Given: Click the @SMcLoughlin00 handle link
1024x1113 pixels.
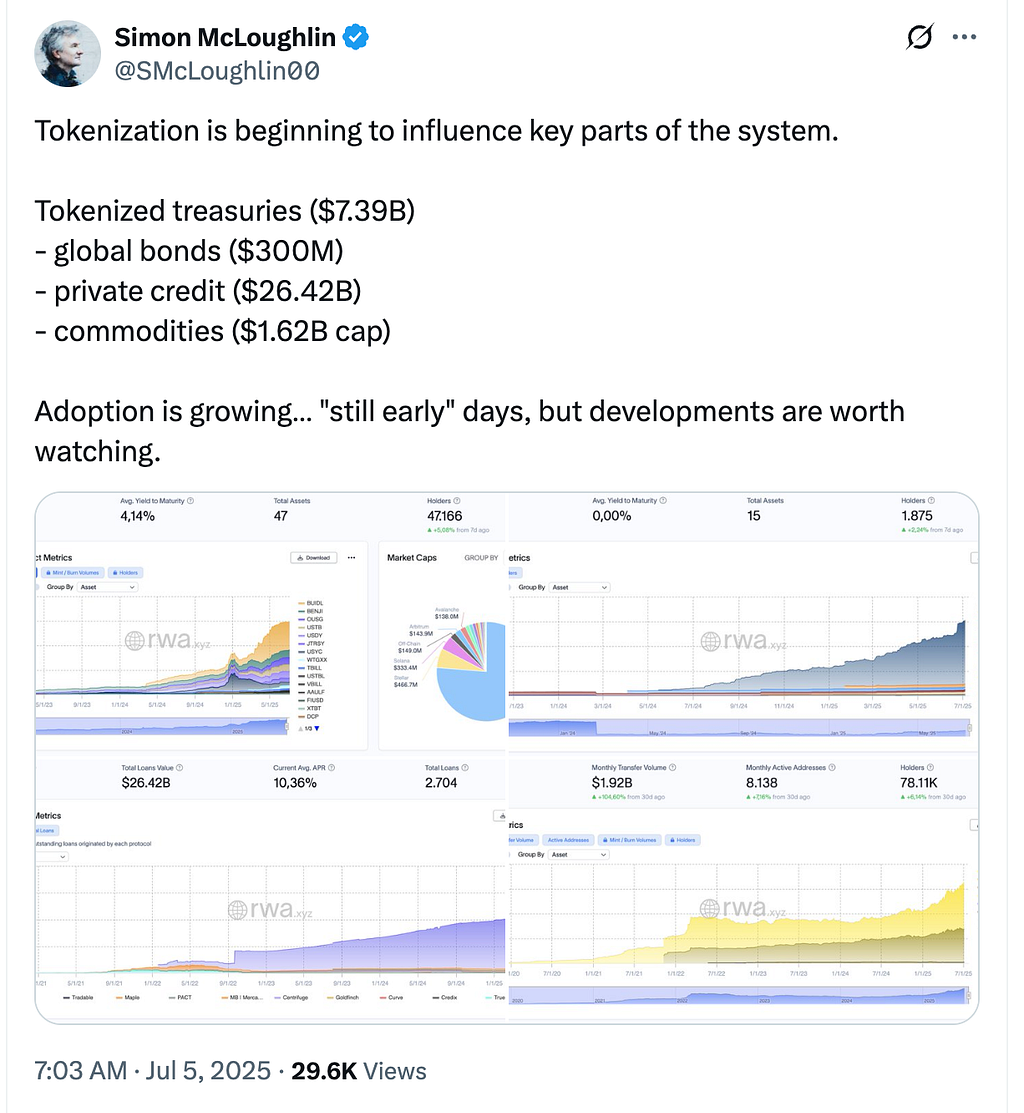Looking at the screenshot, I should pos(217,70).
